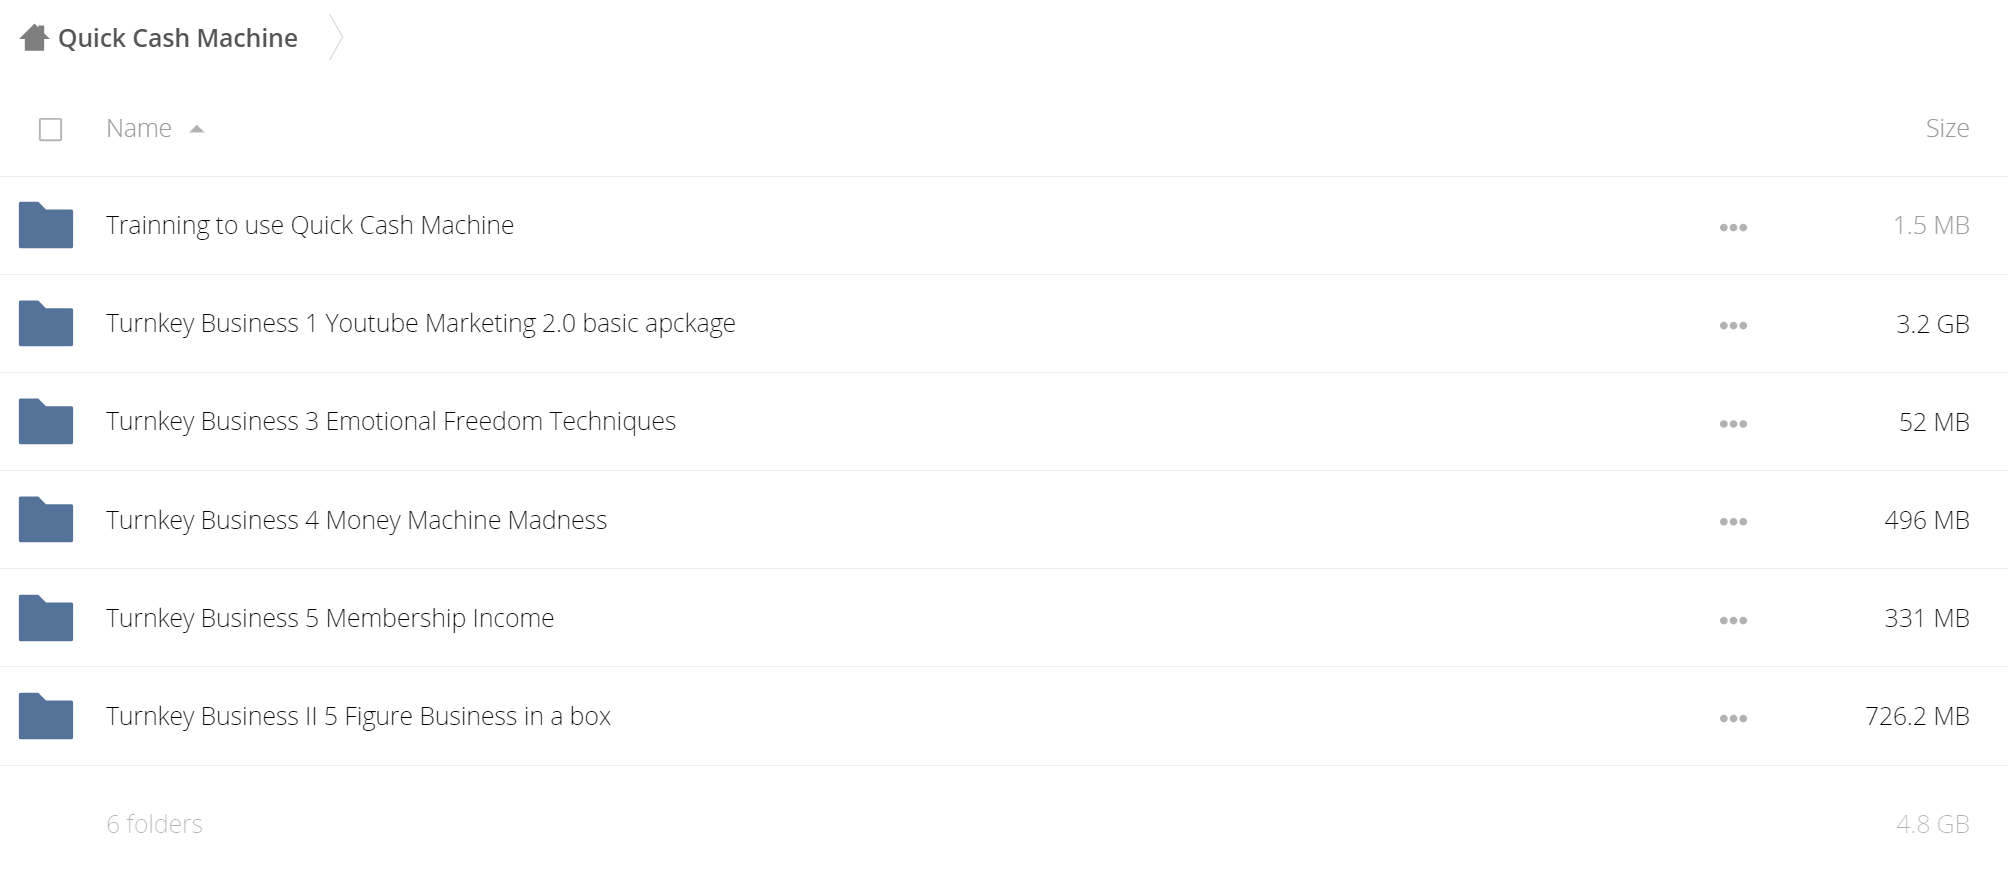This screenshot has width=2008, height=886.
Task: Toggle the Name sort arrow
Action: [197, 129]
